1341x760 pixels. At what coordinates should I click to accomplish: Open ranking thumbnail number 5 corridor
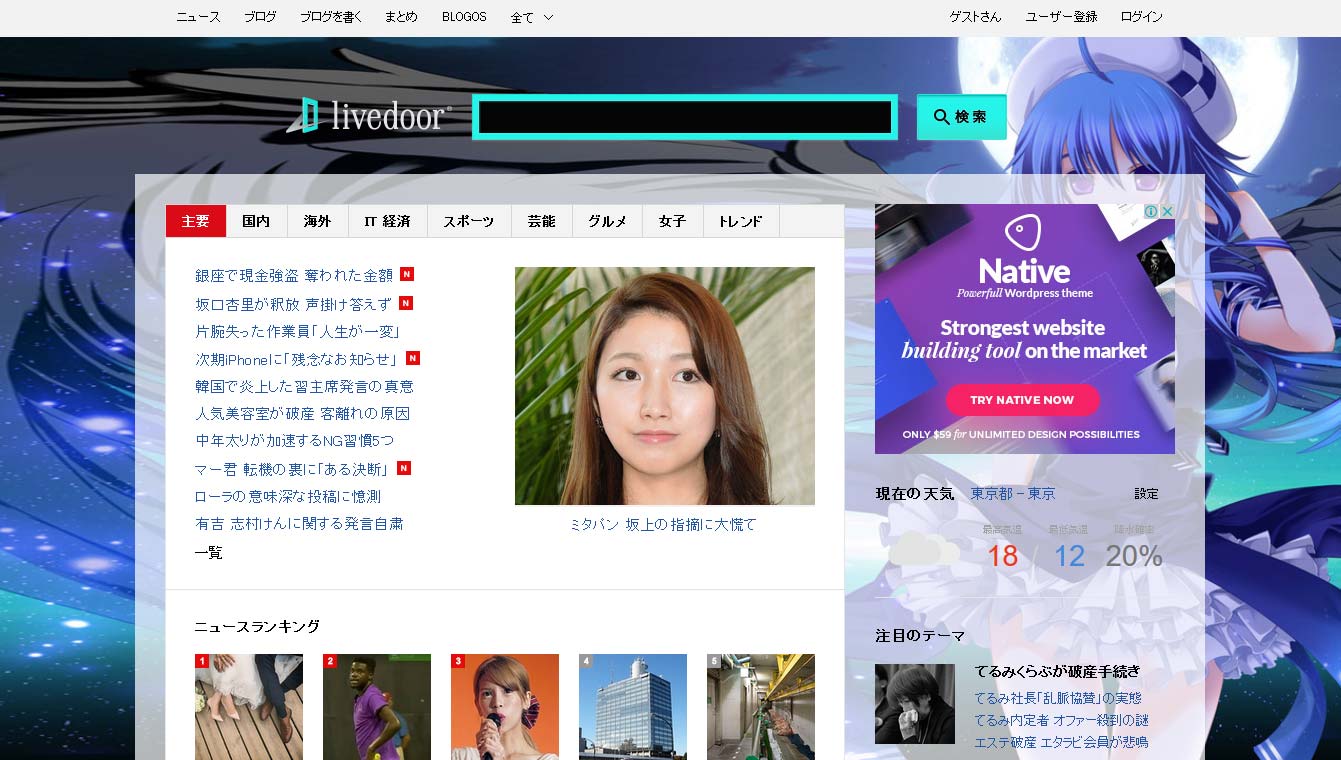[761, 706]
